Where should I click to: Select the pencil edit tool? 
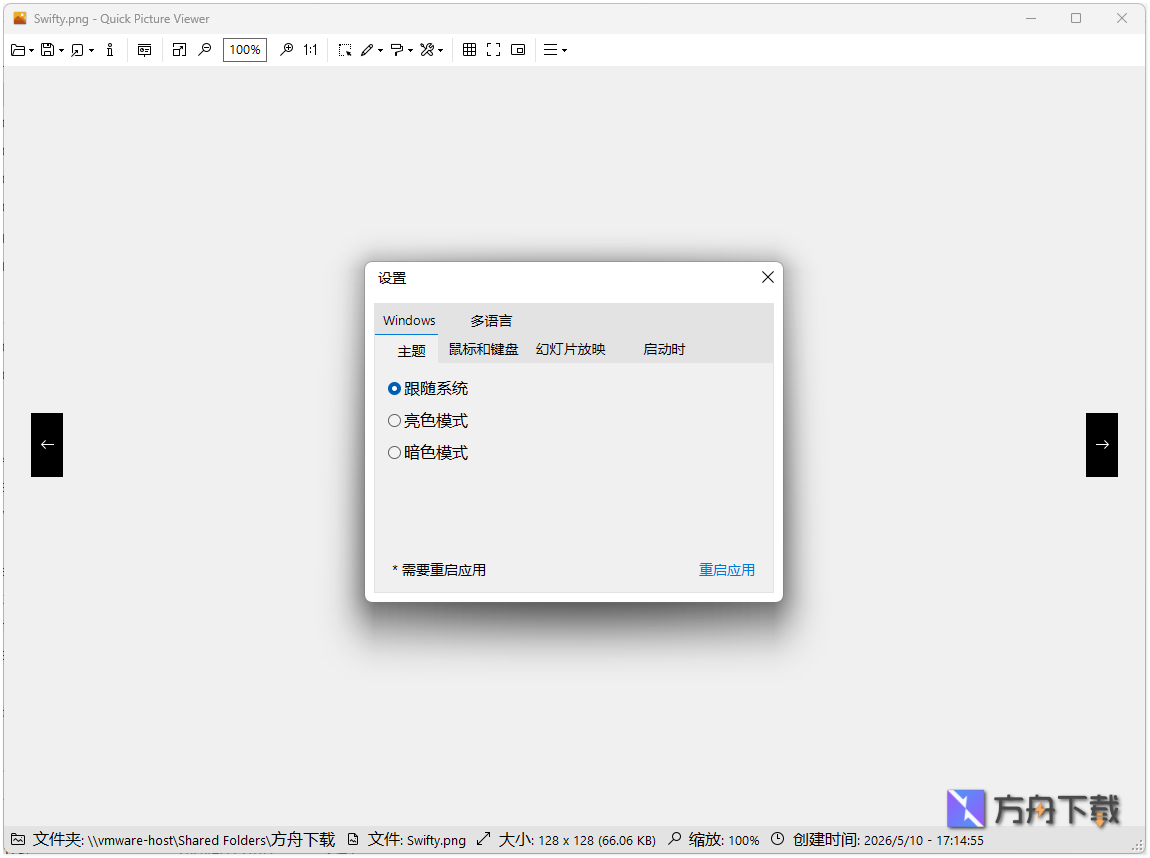[367, 50]
